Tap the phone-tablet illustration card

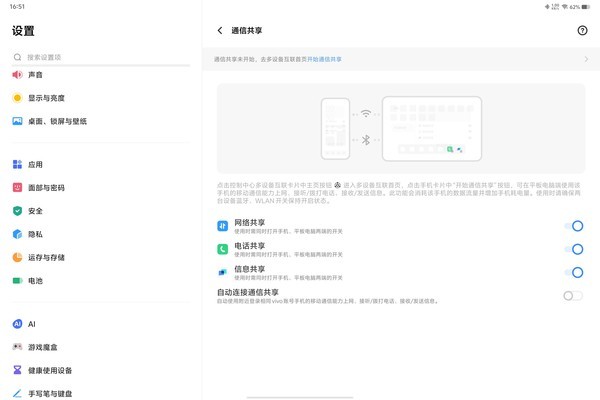pos(401,128)
